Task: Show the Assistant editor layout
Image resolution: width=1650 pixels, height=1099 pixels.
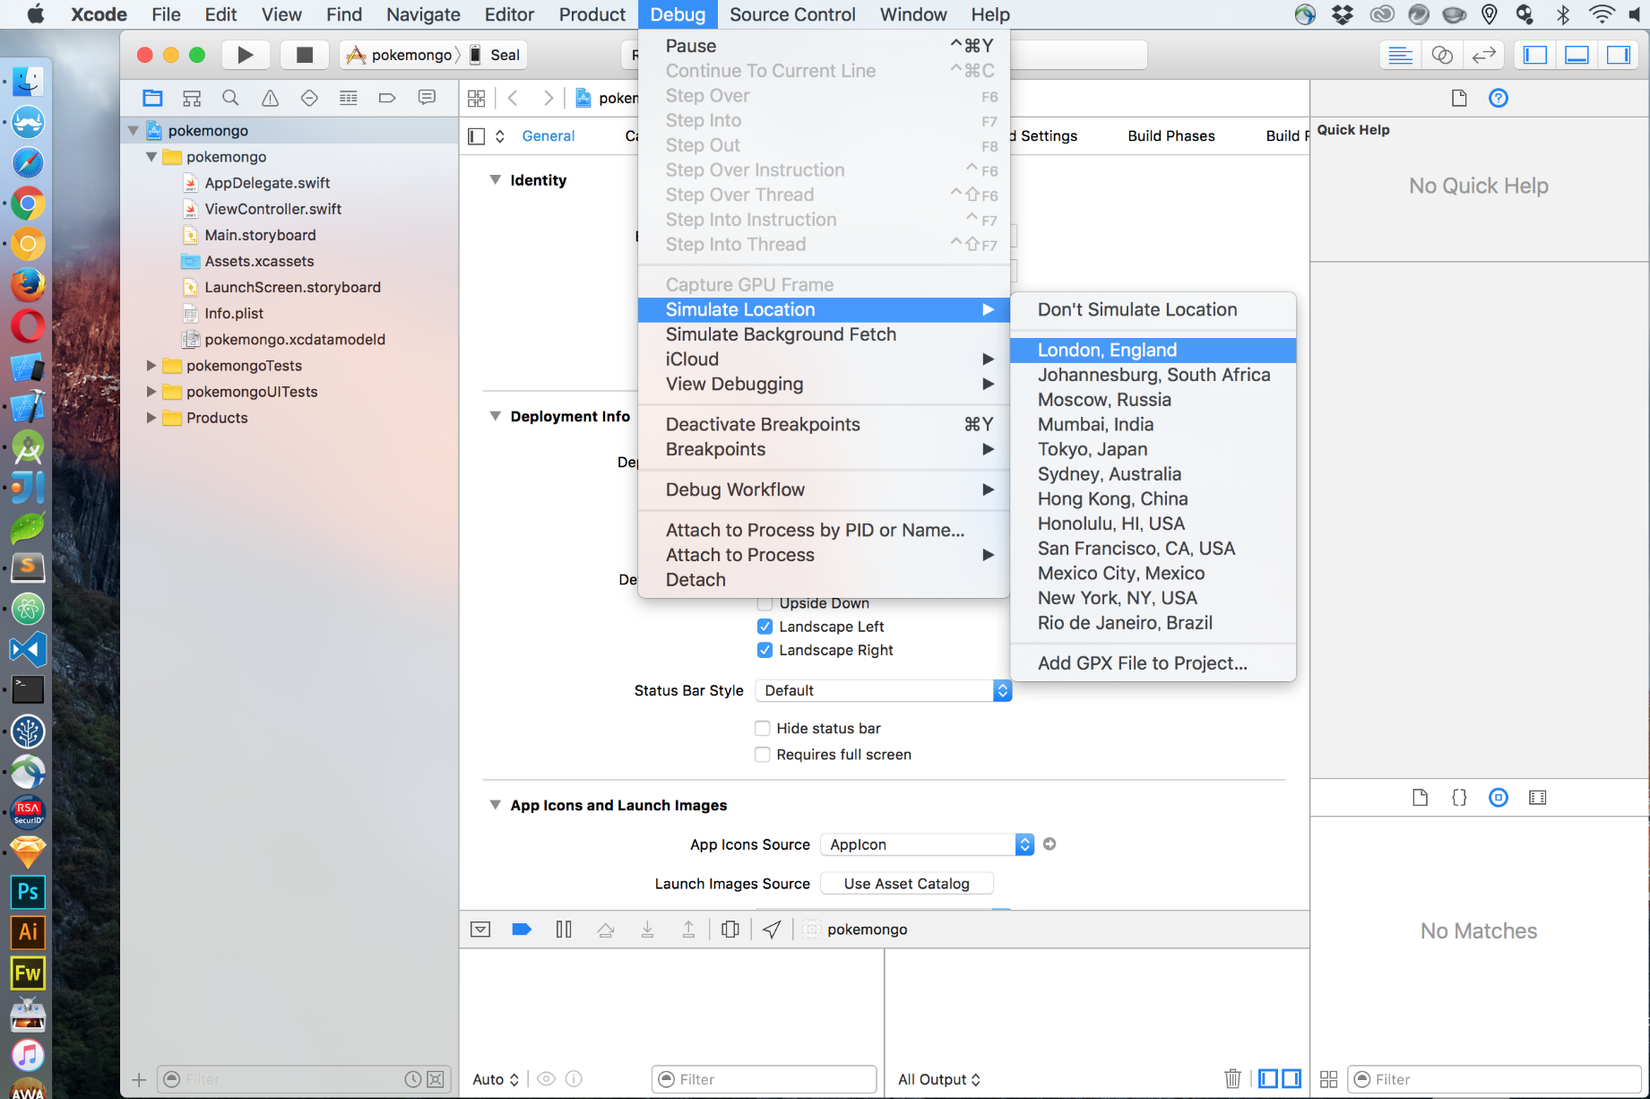Action: pos(1442,55)
